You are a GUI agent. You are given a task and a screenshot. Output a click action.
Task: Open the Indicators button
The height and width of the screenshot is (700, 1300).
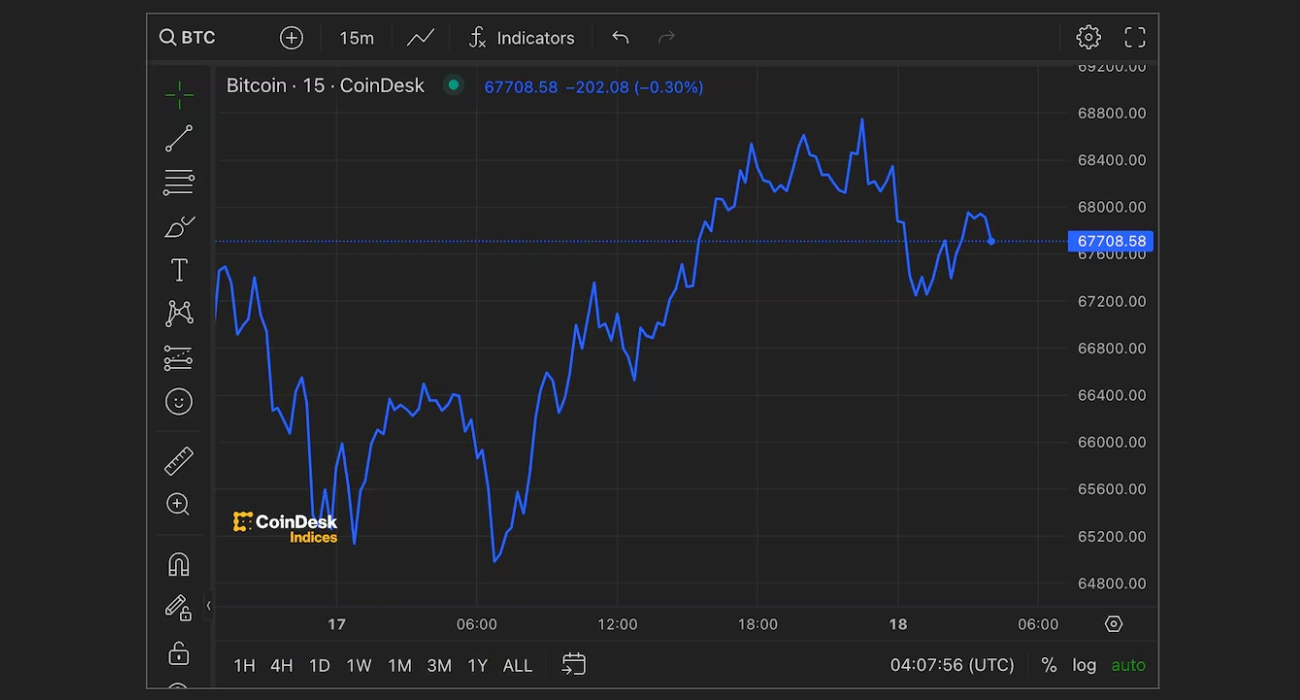coord(522,38)
